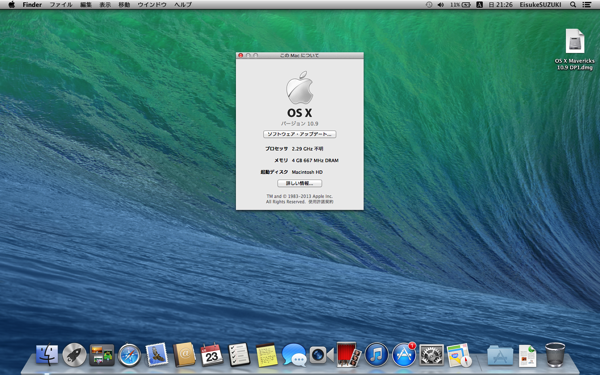Open Safari compass icon in Dock
The width and height of the screenshot is (600, 375).
pos(129,355)
